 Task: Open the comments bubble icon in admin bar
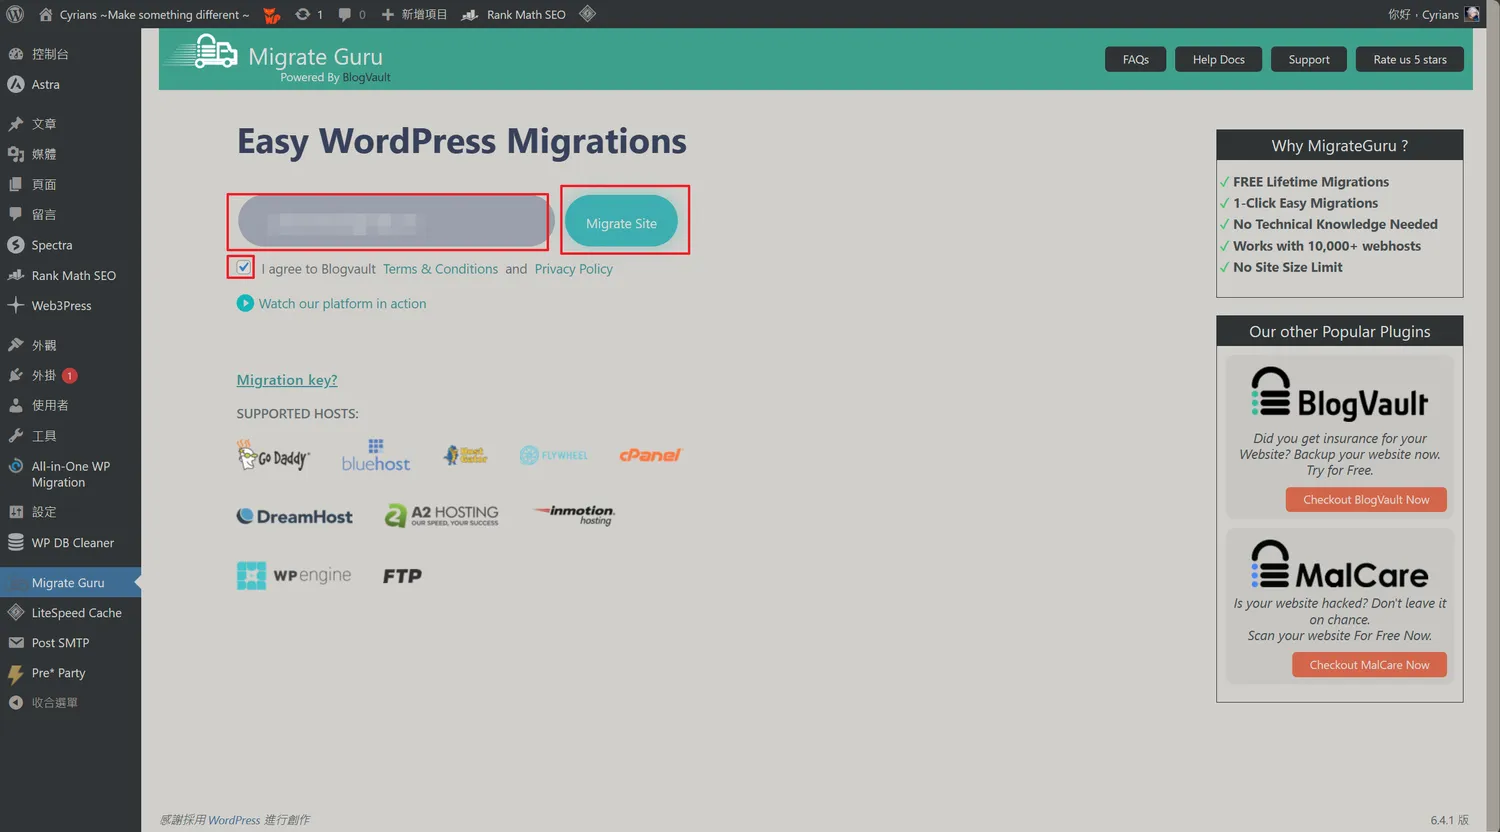coord(345,14)
